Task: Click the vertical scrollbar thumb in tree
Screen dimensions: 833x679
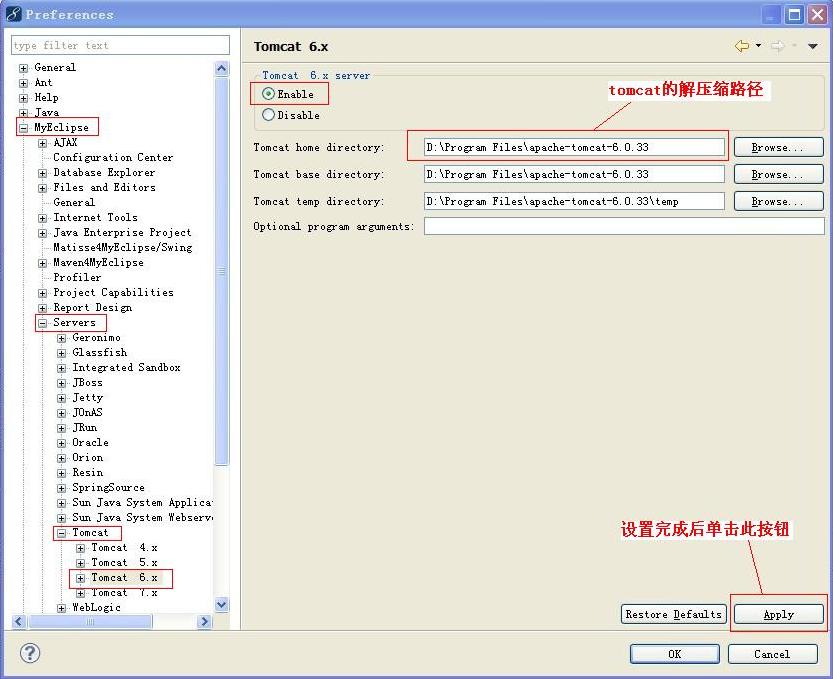Action: pyautogui.click(x=222, y=271)
